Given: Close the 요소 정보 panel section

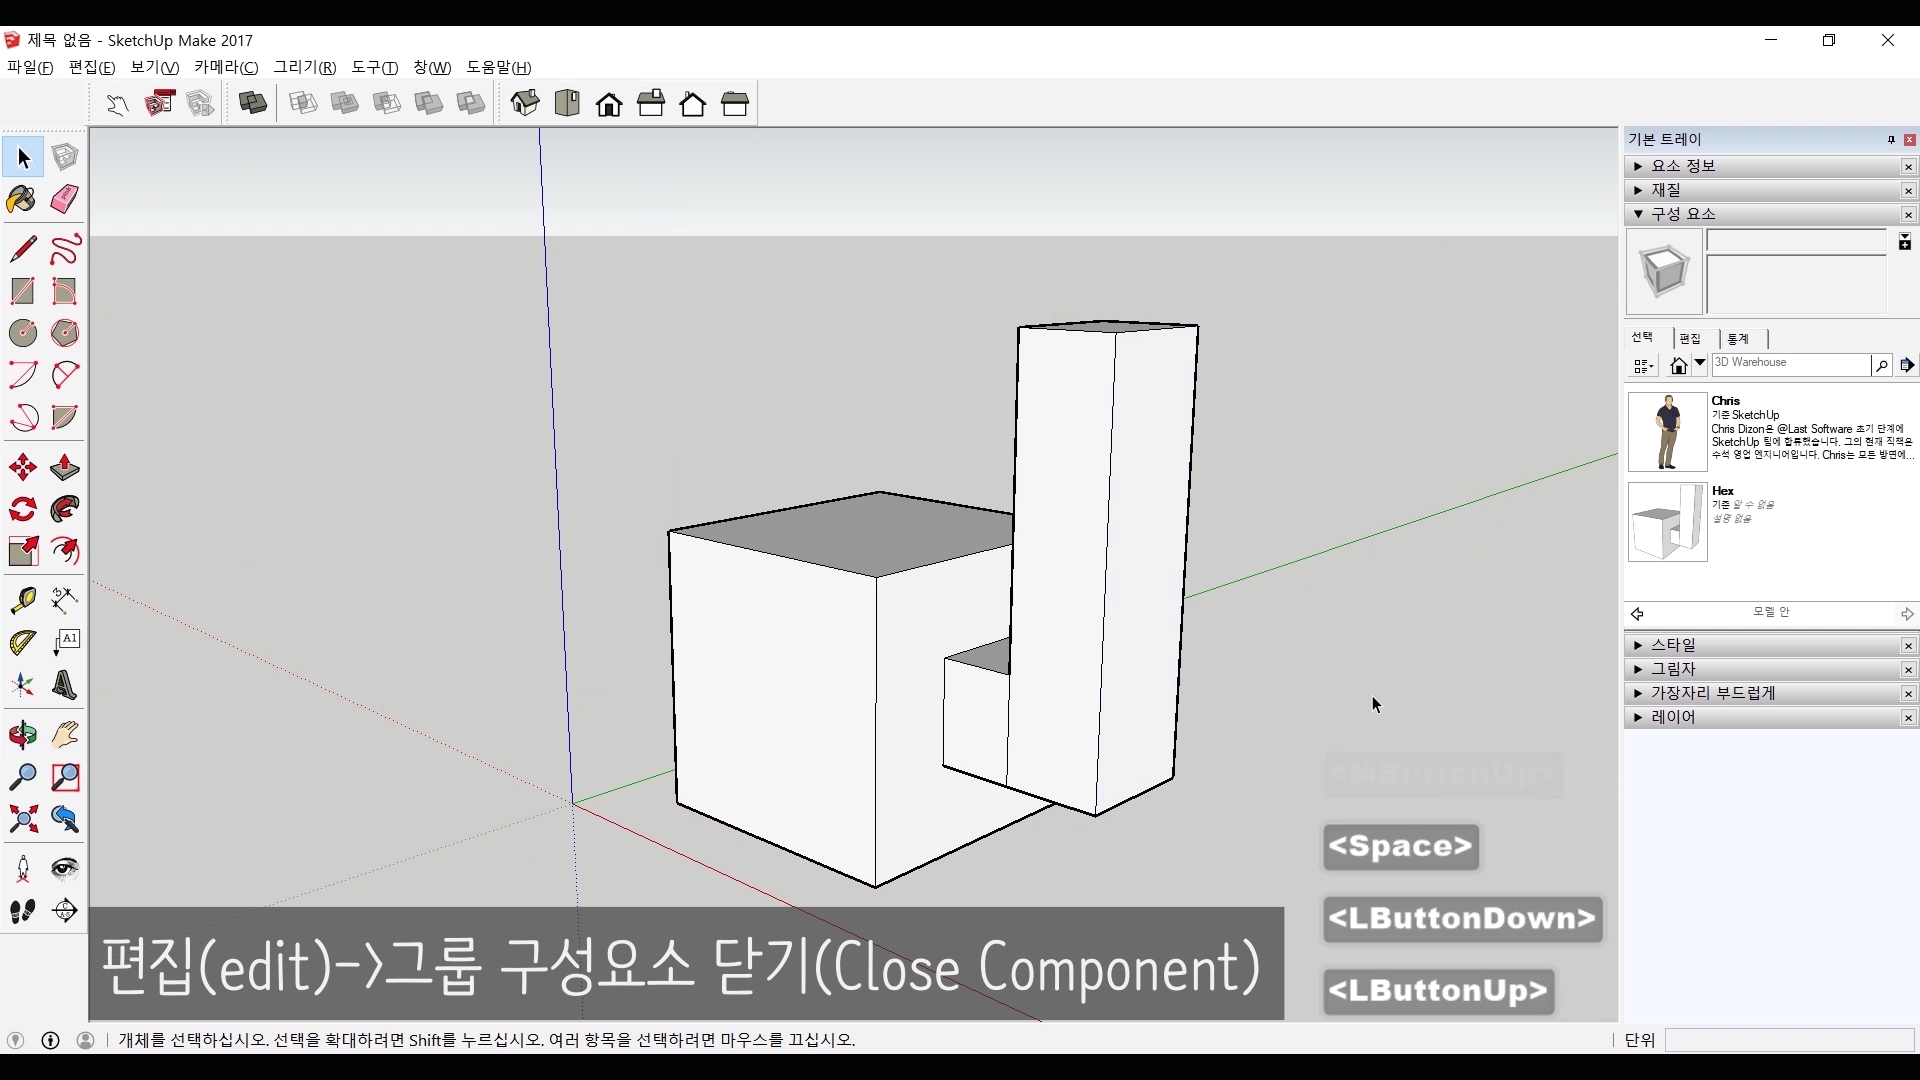Looking at the screenshot, I should 1908,167.
